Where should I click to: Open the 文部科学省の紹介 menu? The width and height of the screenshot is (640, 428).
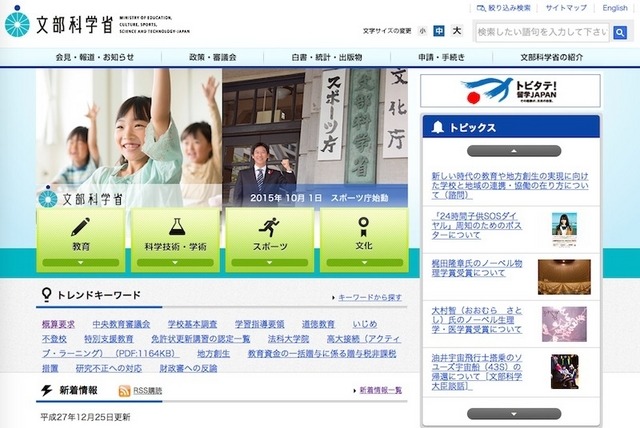click(x=552, y=58)
